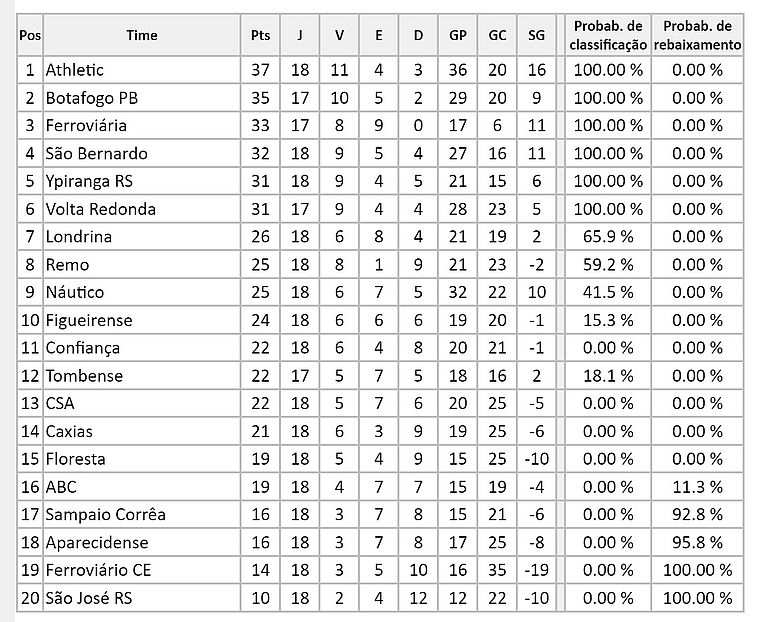Open the Botafogo PB team entry
The width and height of the screenshot is (760, 622).
pyautogui.click(x=92, y=98)
